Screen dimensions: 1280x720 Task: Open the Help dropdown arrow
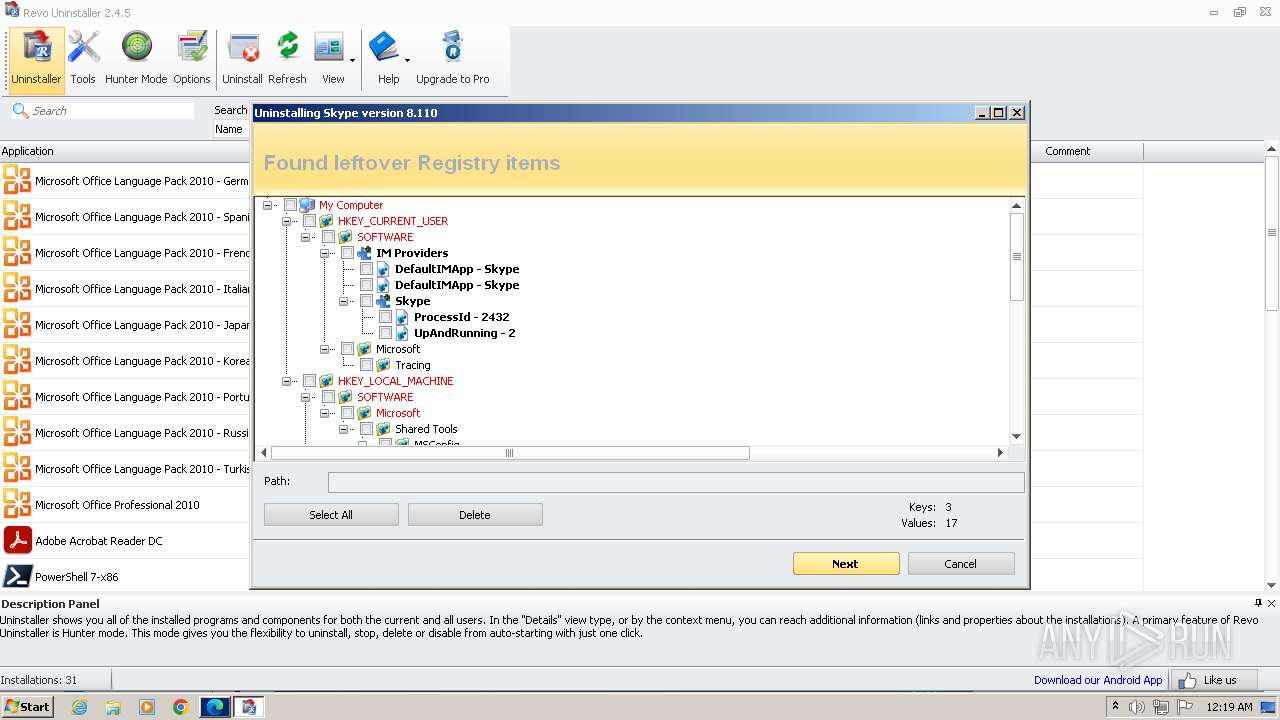407,61
